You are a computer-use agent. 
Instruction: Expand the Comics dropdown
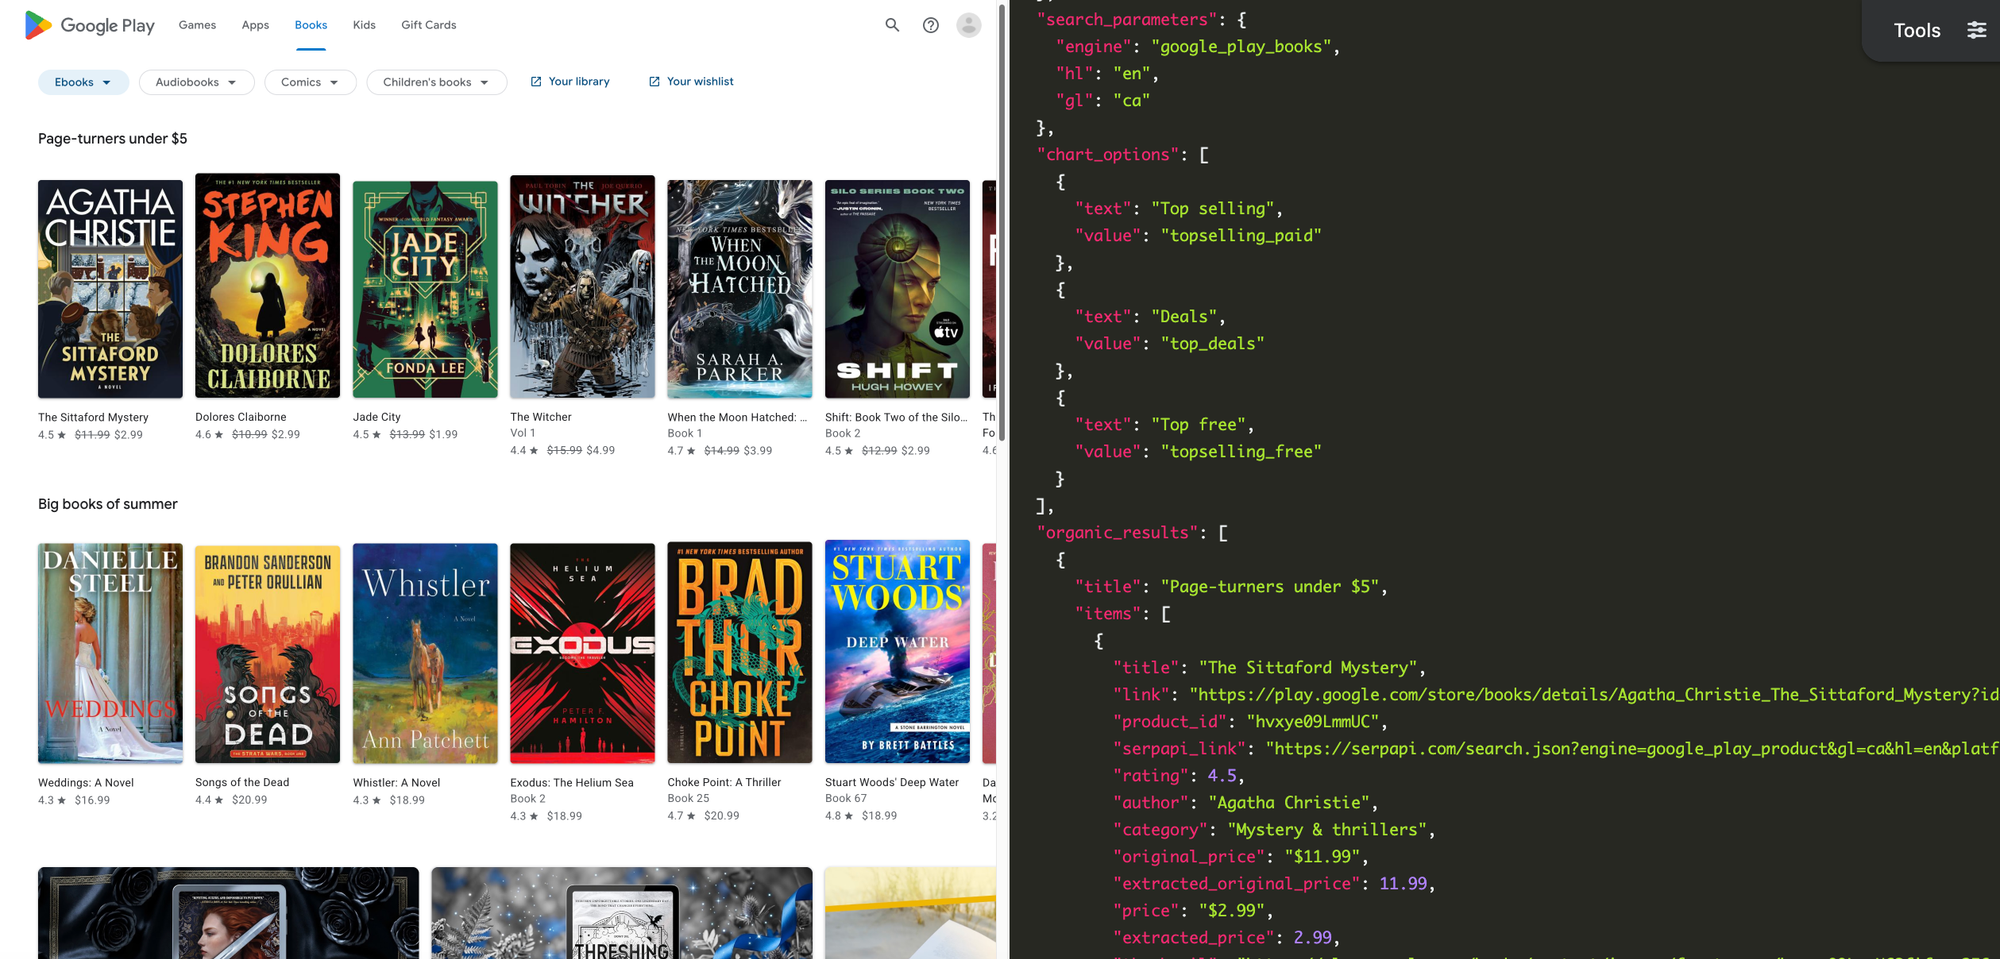(x=310, y=82)
